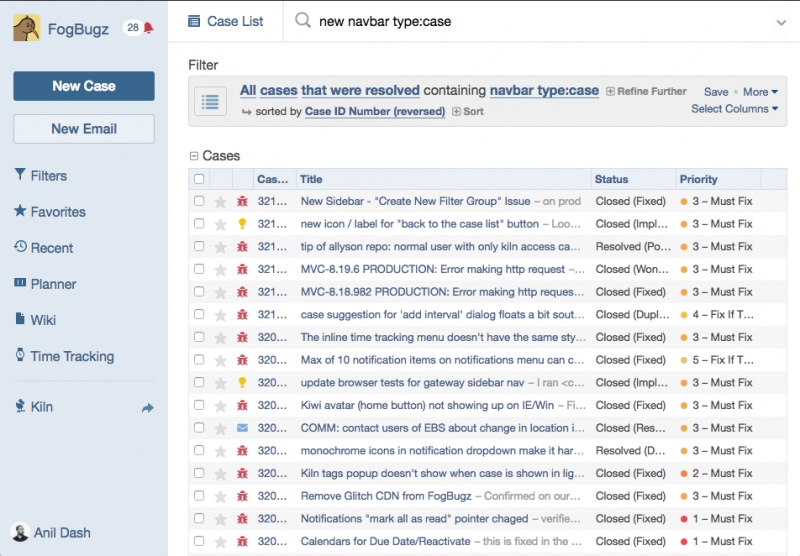Image resolution: width=800 pixels, height=556 pixels.
Task: Open Favorites in sidebar
Action: 50,212
